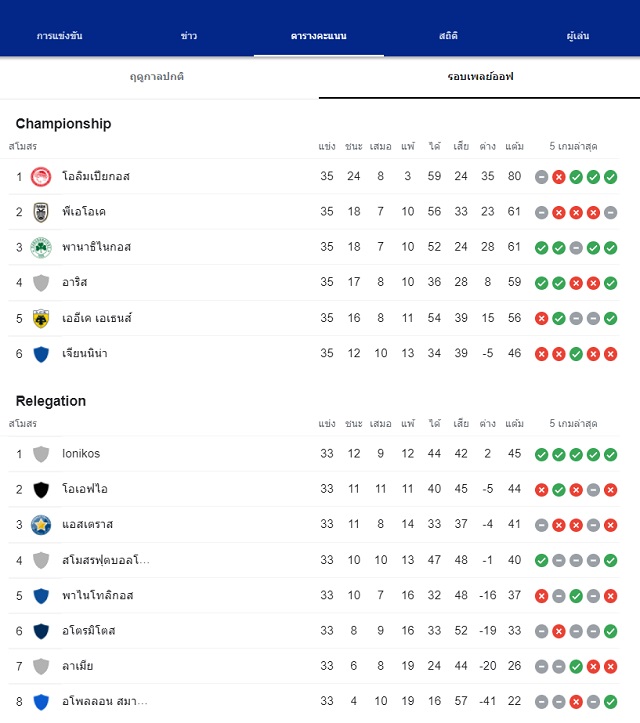The width and height of the screenshot is (640, 723).
Task: Switch to the ตารางคะแนน tab
Action: [319, 36]
